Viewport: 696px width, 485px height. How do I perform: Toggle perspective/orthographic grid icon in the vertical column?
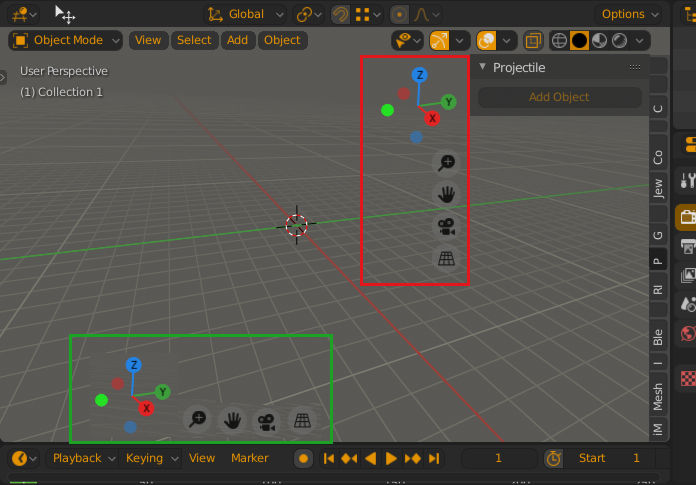446,259
